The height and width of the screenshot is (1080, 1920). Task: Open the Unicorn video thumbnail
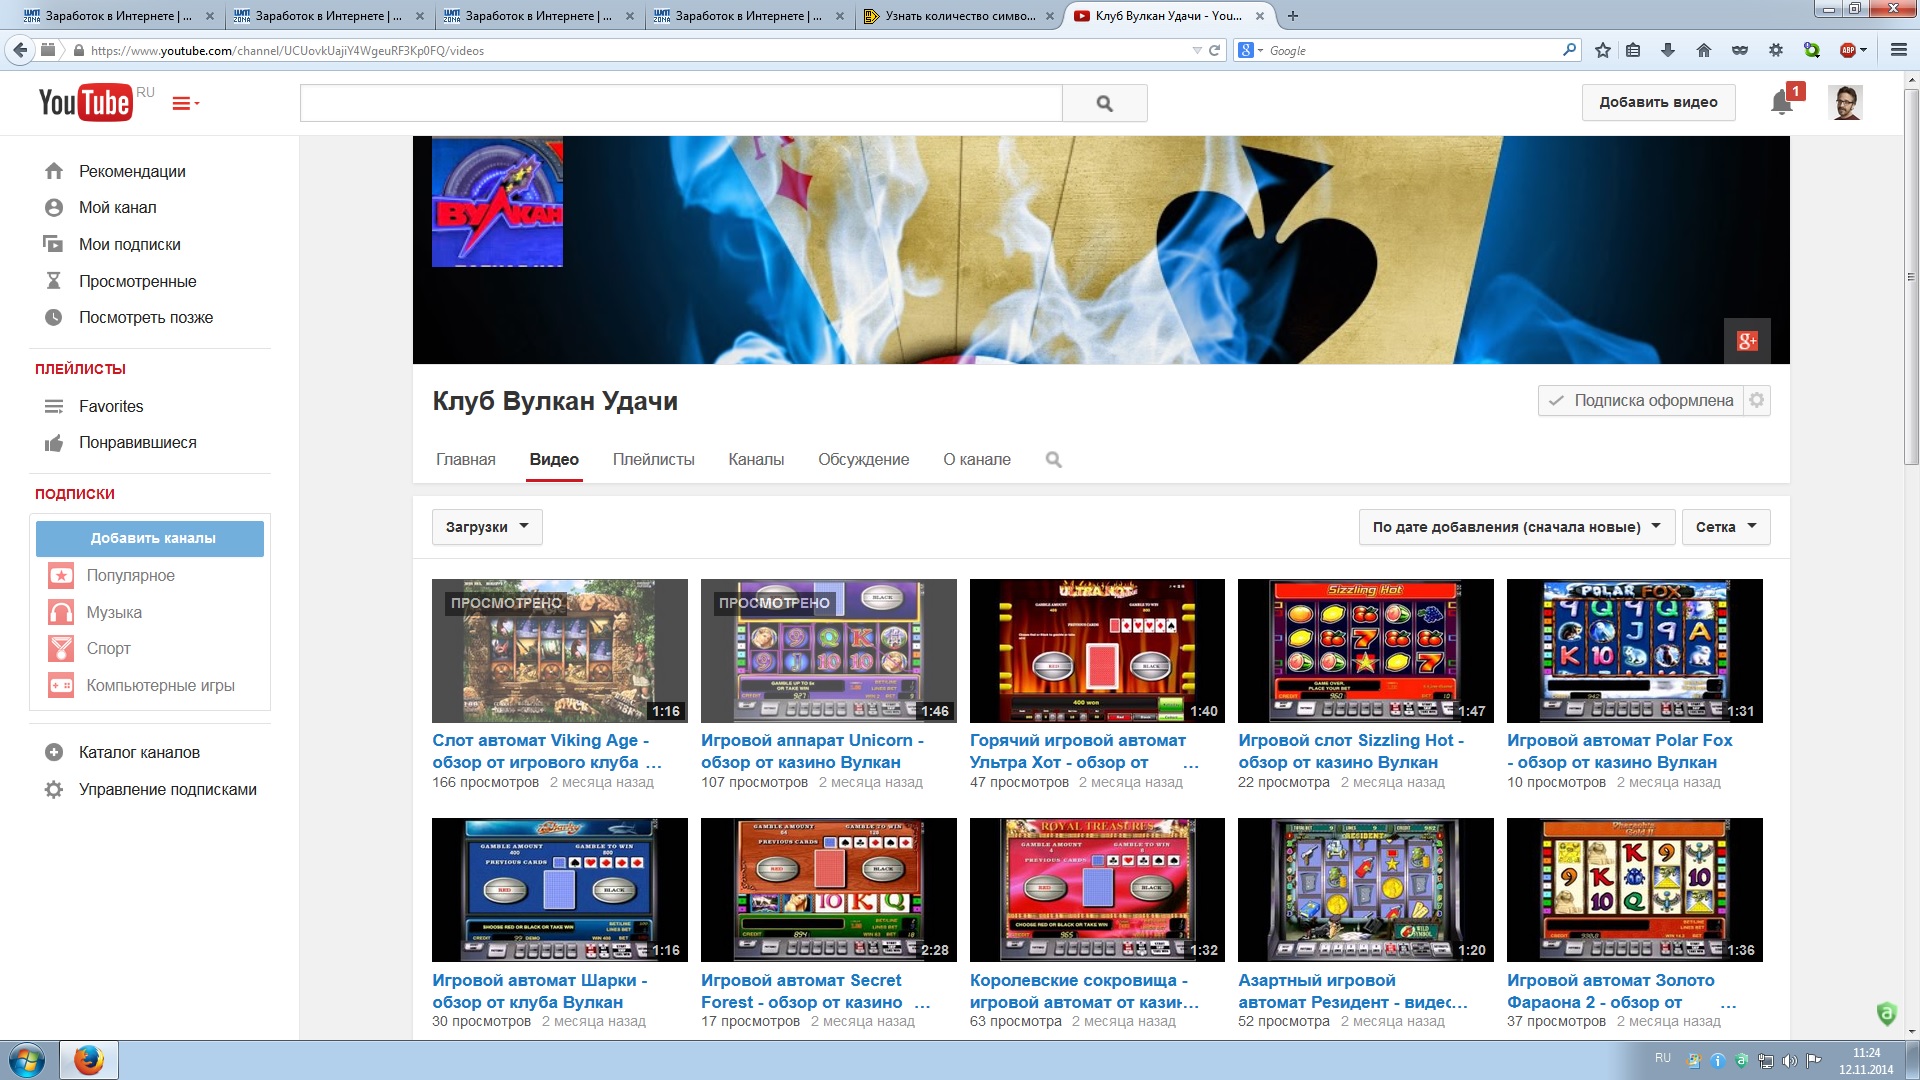click(x=828, y=651)
